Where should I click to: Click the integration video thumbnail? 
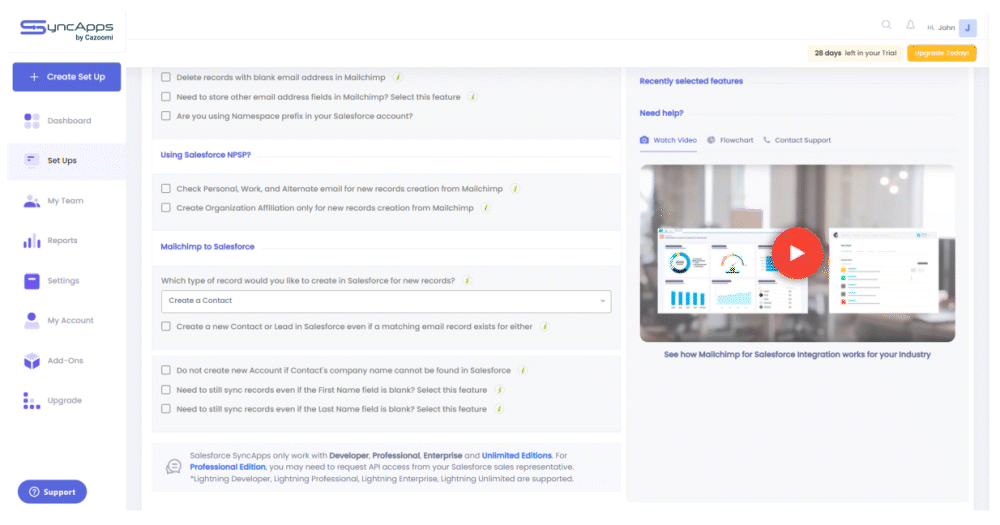(x=797, y=253)
